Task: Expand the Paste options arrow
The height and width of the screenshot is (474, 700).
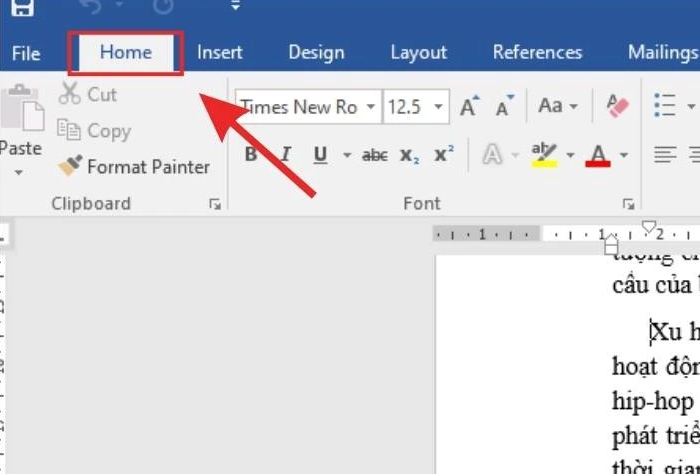Action: click(19, 172)
